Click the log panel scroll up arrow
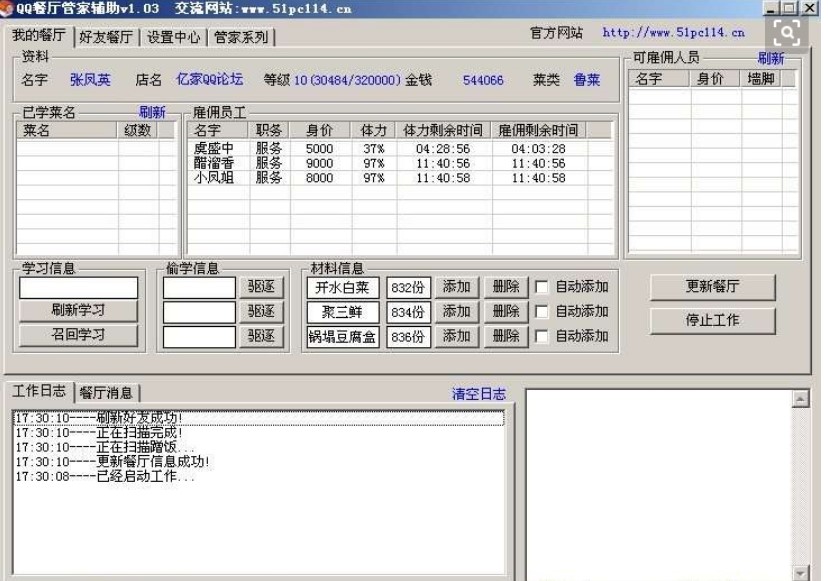 coord(800,399)
